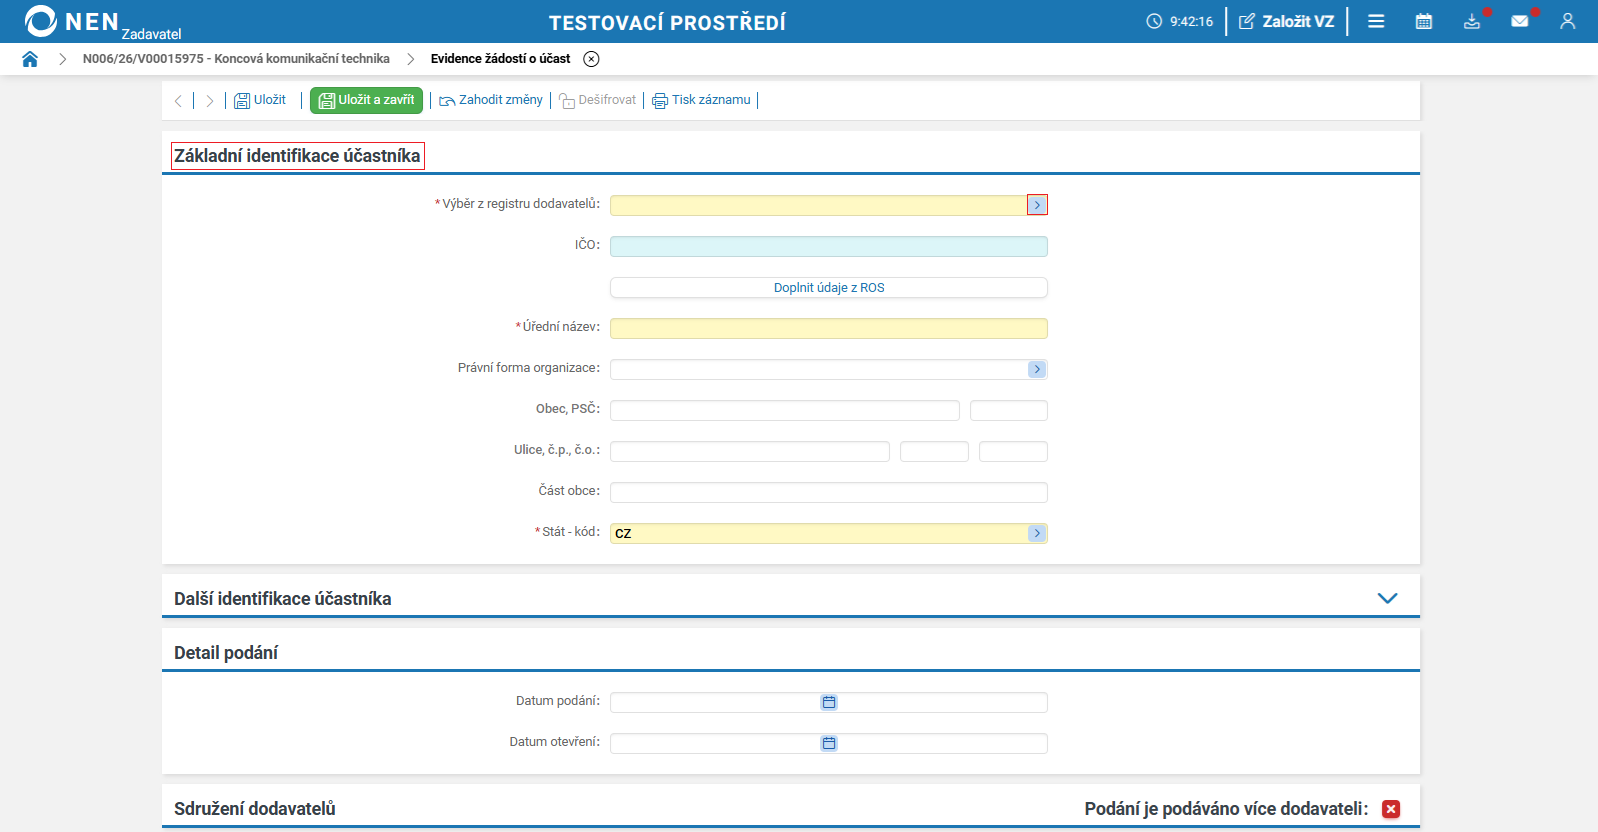
Task: Open the Výběr z registru dodavatelů picker arrow
Action: [1037, 205]
